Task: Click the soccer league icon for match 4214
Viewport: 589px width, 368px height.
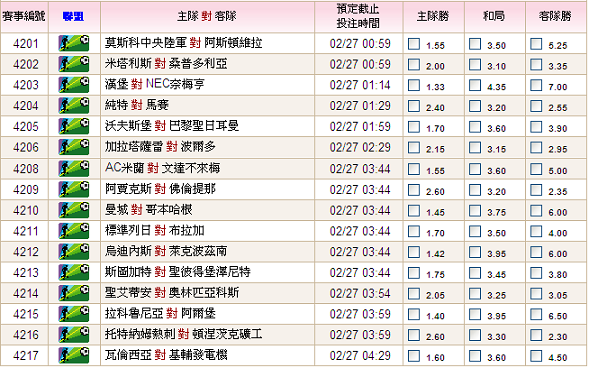Action: pos(74,293)
